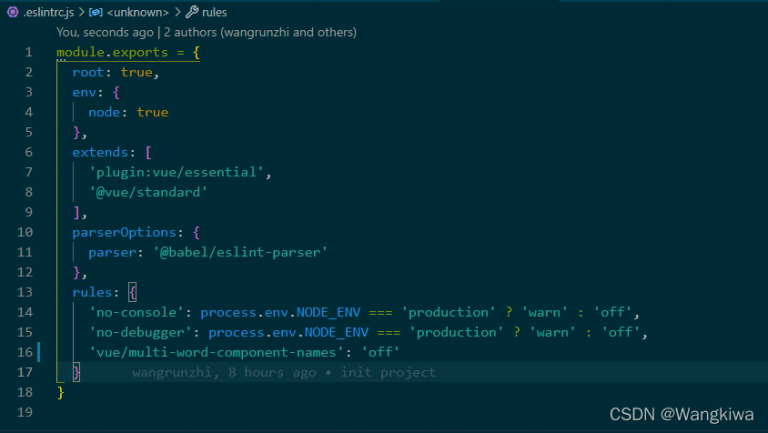This screenshot has width=768, height=433.
Task: Click the modified-line marker beside line 16
Action: tap(39, 352)
